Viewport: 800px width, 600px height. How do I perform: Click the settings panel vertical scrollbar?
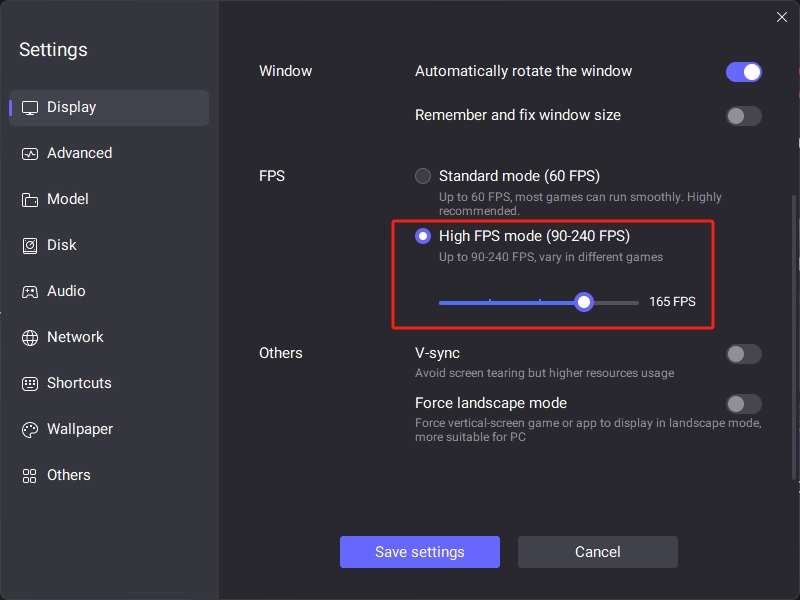click(793, 337)
